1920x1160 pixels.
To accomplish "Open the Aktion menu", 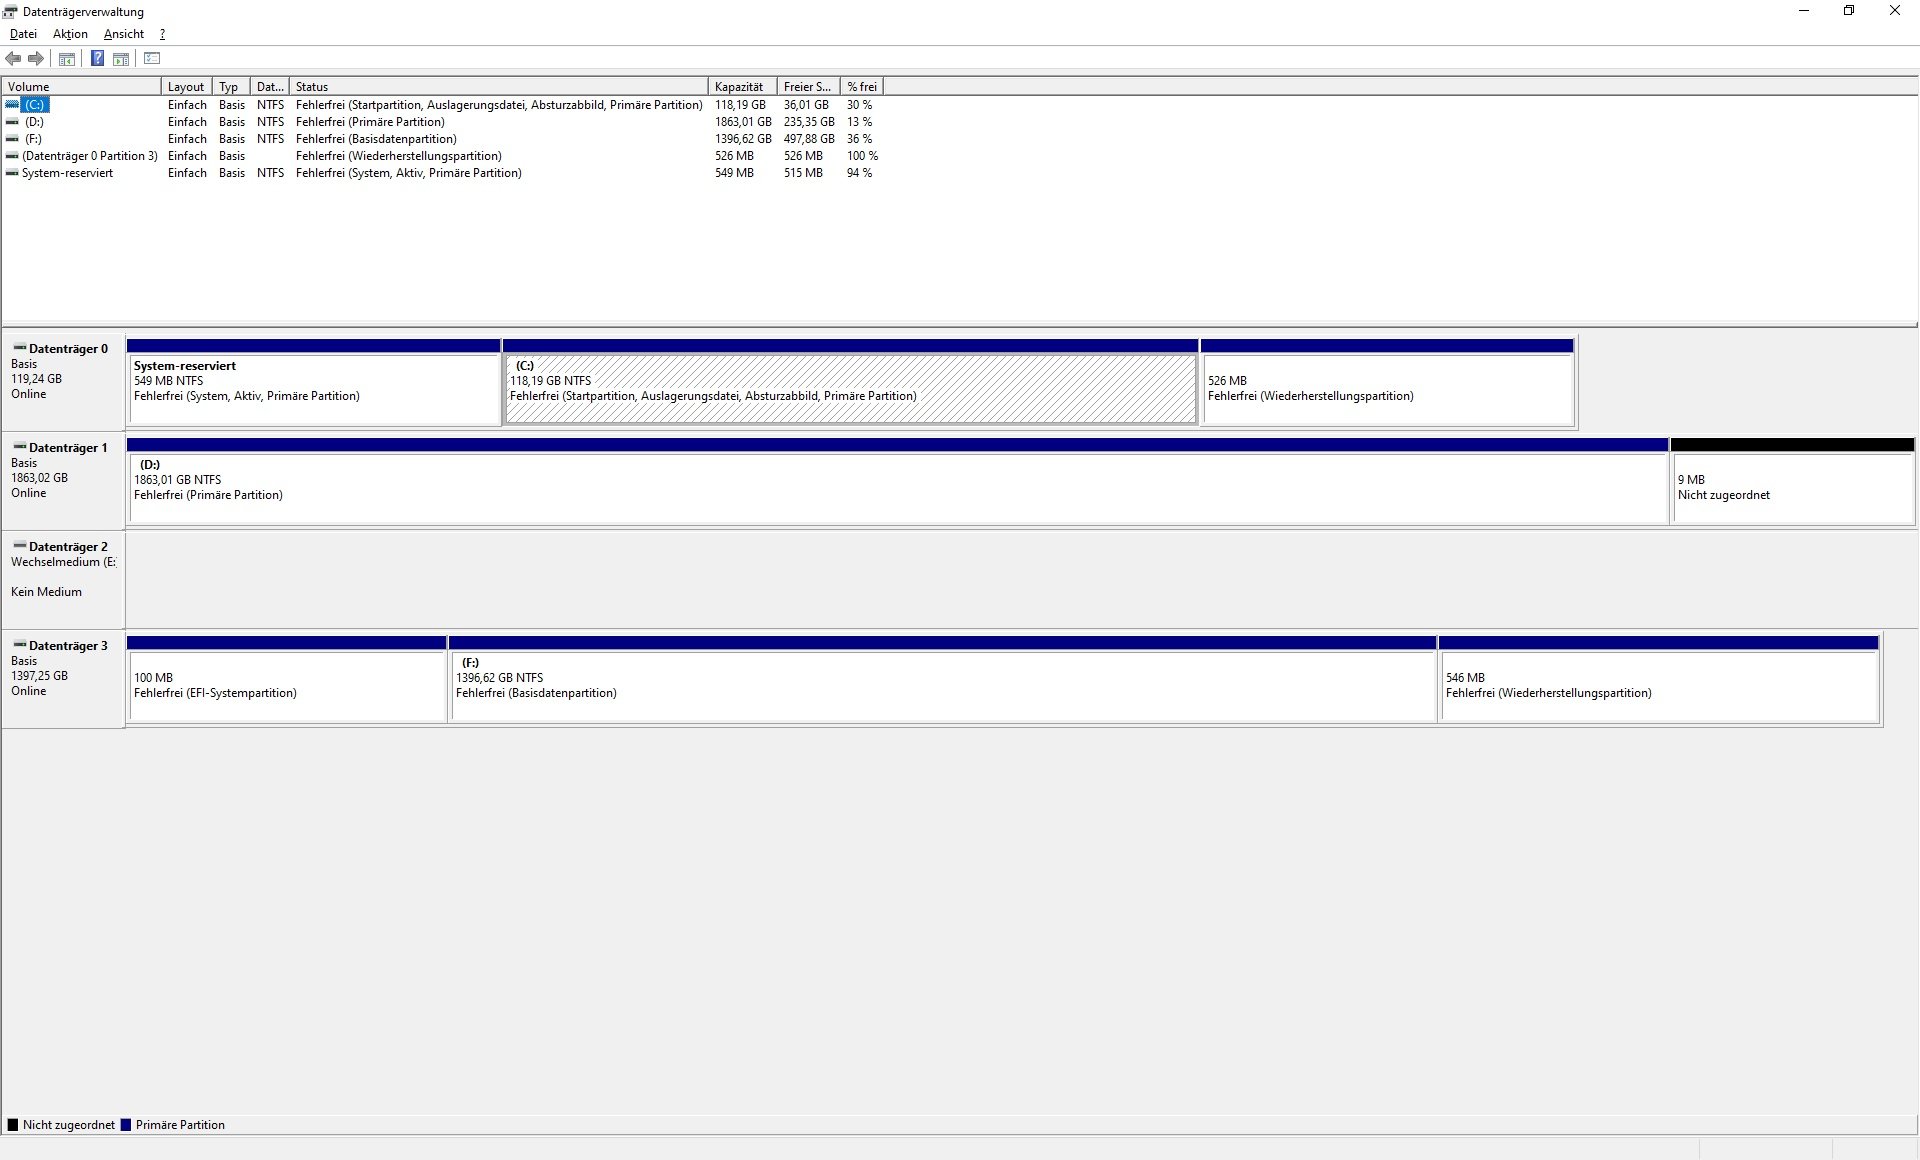I will 70,34.
